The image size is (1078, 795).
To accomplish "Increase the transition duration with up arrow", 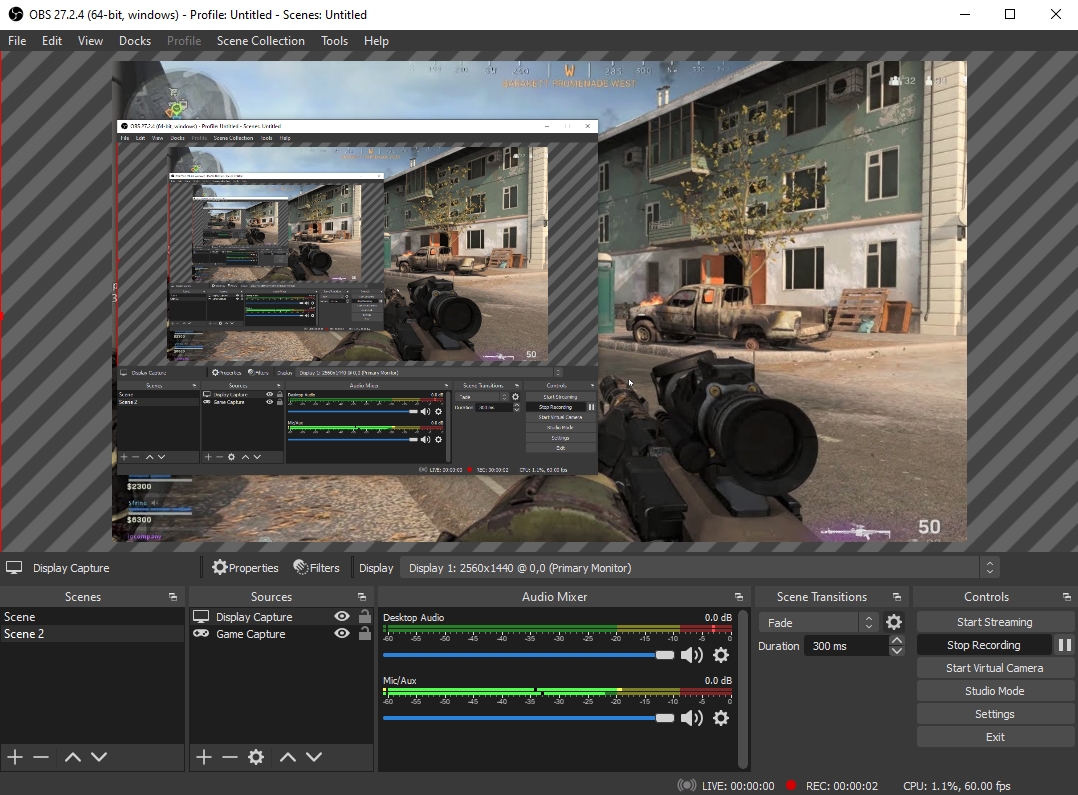I will tap(896, 641).
